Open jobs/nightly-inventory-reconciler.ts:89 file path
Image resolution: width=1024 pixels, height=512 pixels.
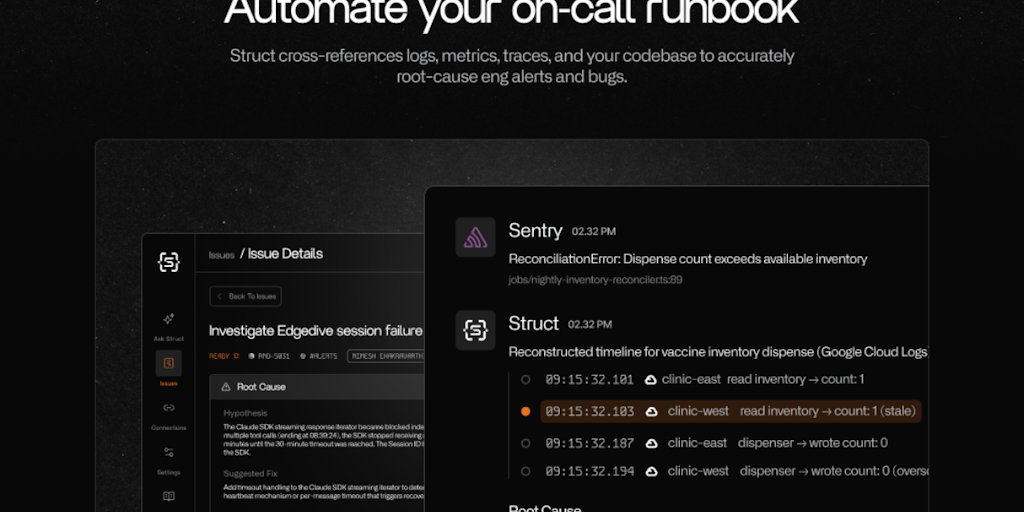tap(596, 280)
